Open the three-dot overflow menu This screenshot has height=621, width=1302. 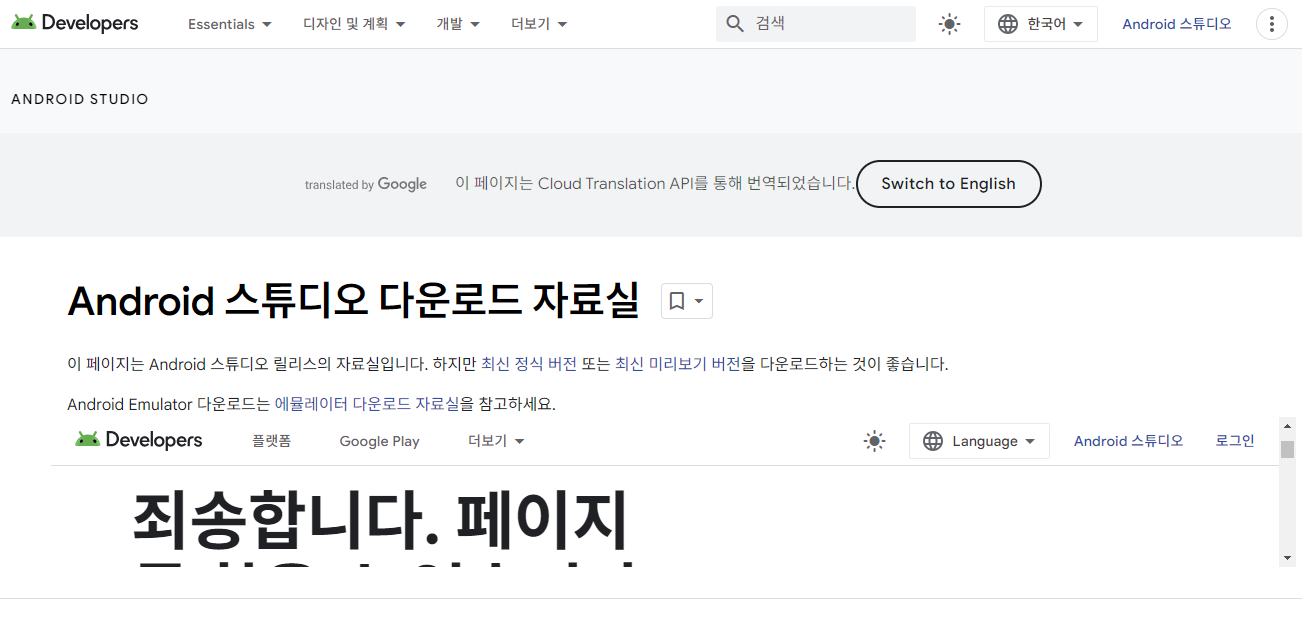click(1271, 24)
